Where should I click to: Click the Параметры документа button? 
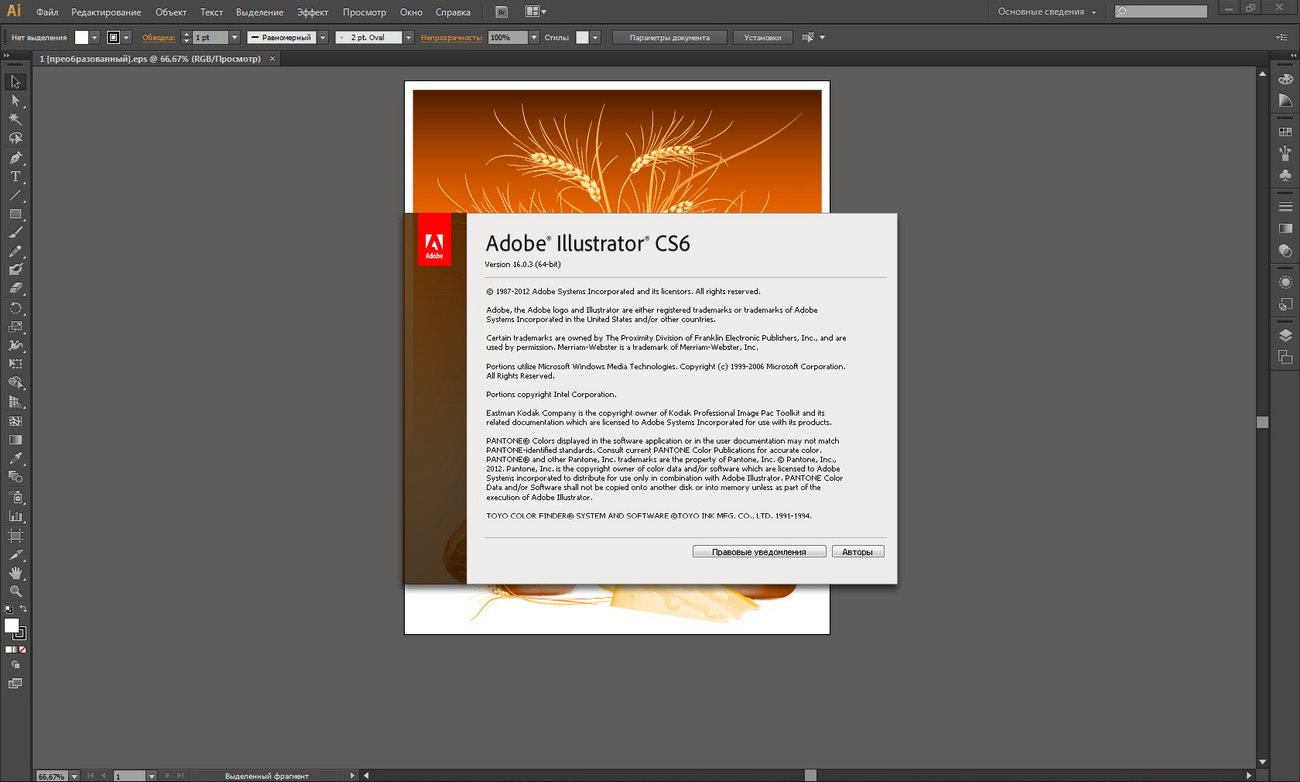[669, 37]
